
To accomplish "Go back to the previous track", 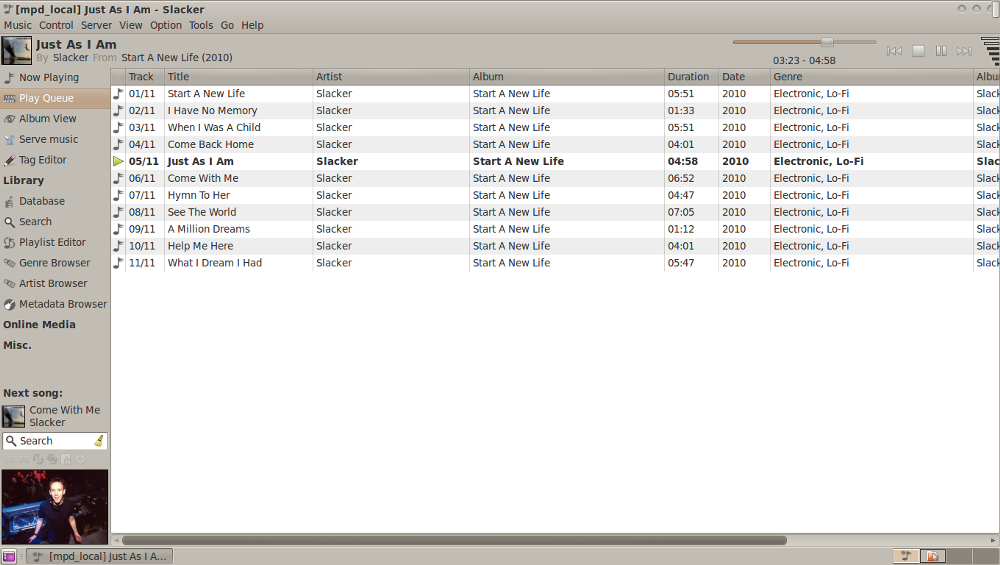I will tap(895, 51).
